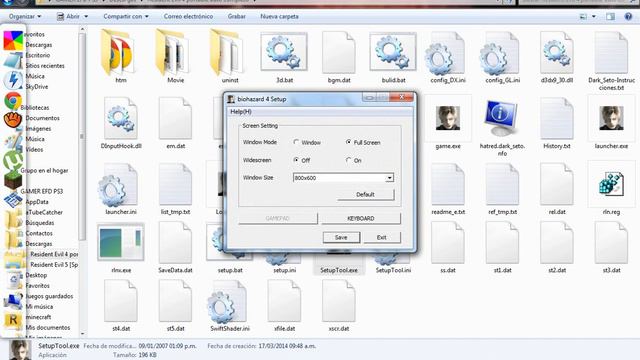The height and width of the screenshot is (360, 640).
Task: Select the Dark_Seto-Instrucciones.txt file icon
Action: coord(611,52)
